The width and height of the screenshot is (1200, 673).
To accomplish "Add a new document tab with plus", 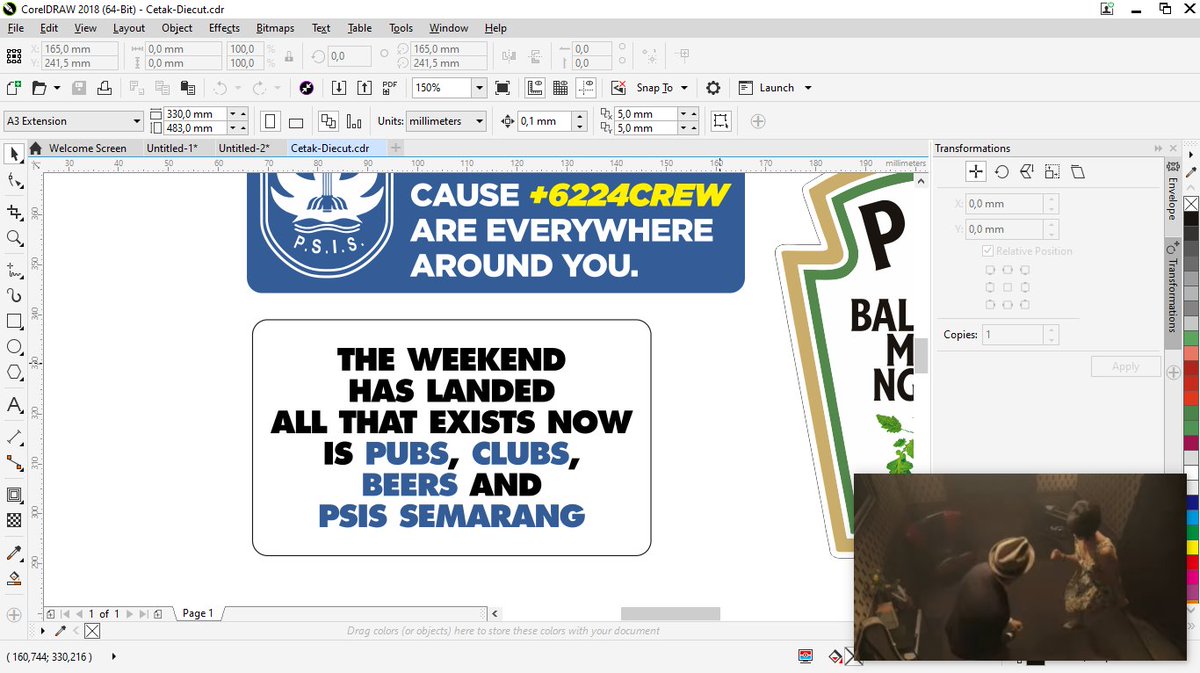I will (x=395, y=148).
